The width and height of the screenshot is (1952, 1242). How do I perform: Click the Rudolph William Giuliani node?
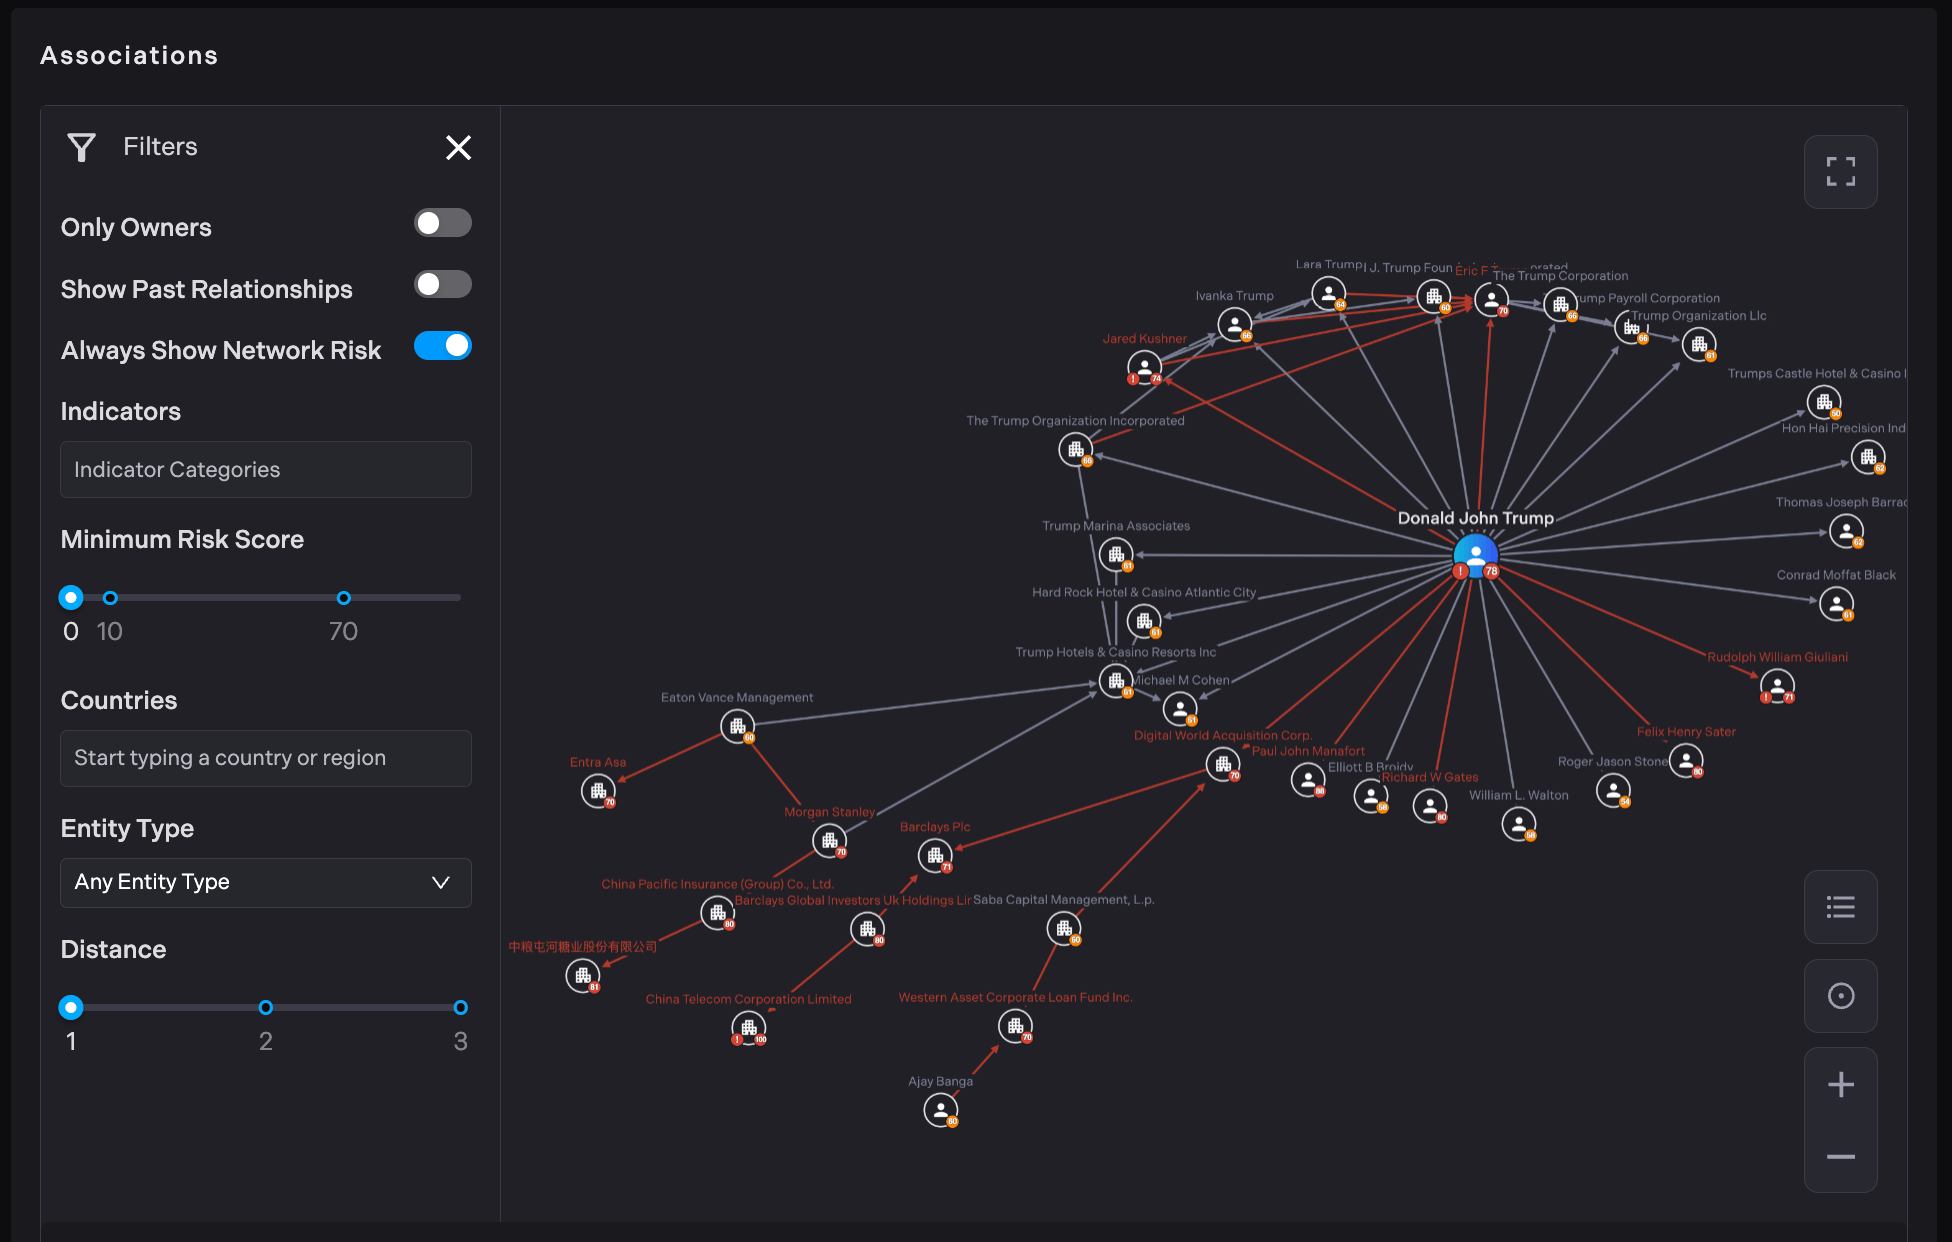click(1776, 686)
